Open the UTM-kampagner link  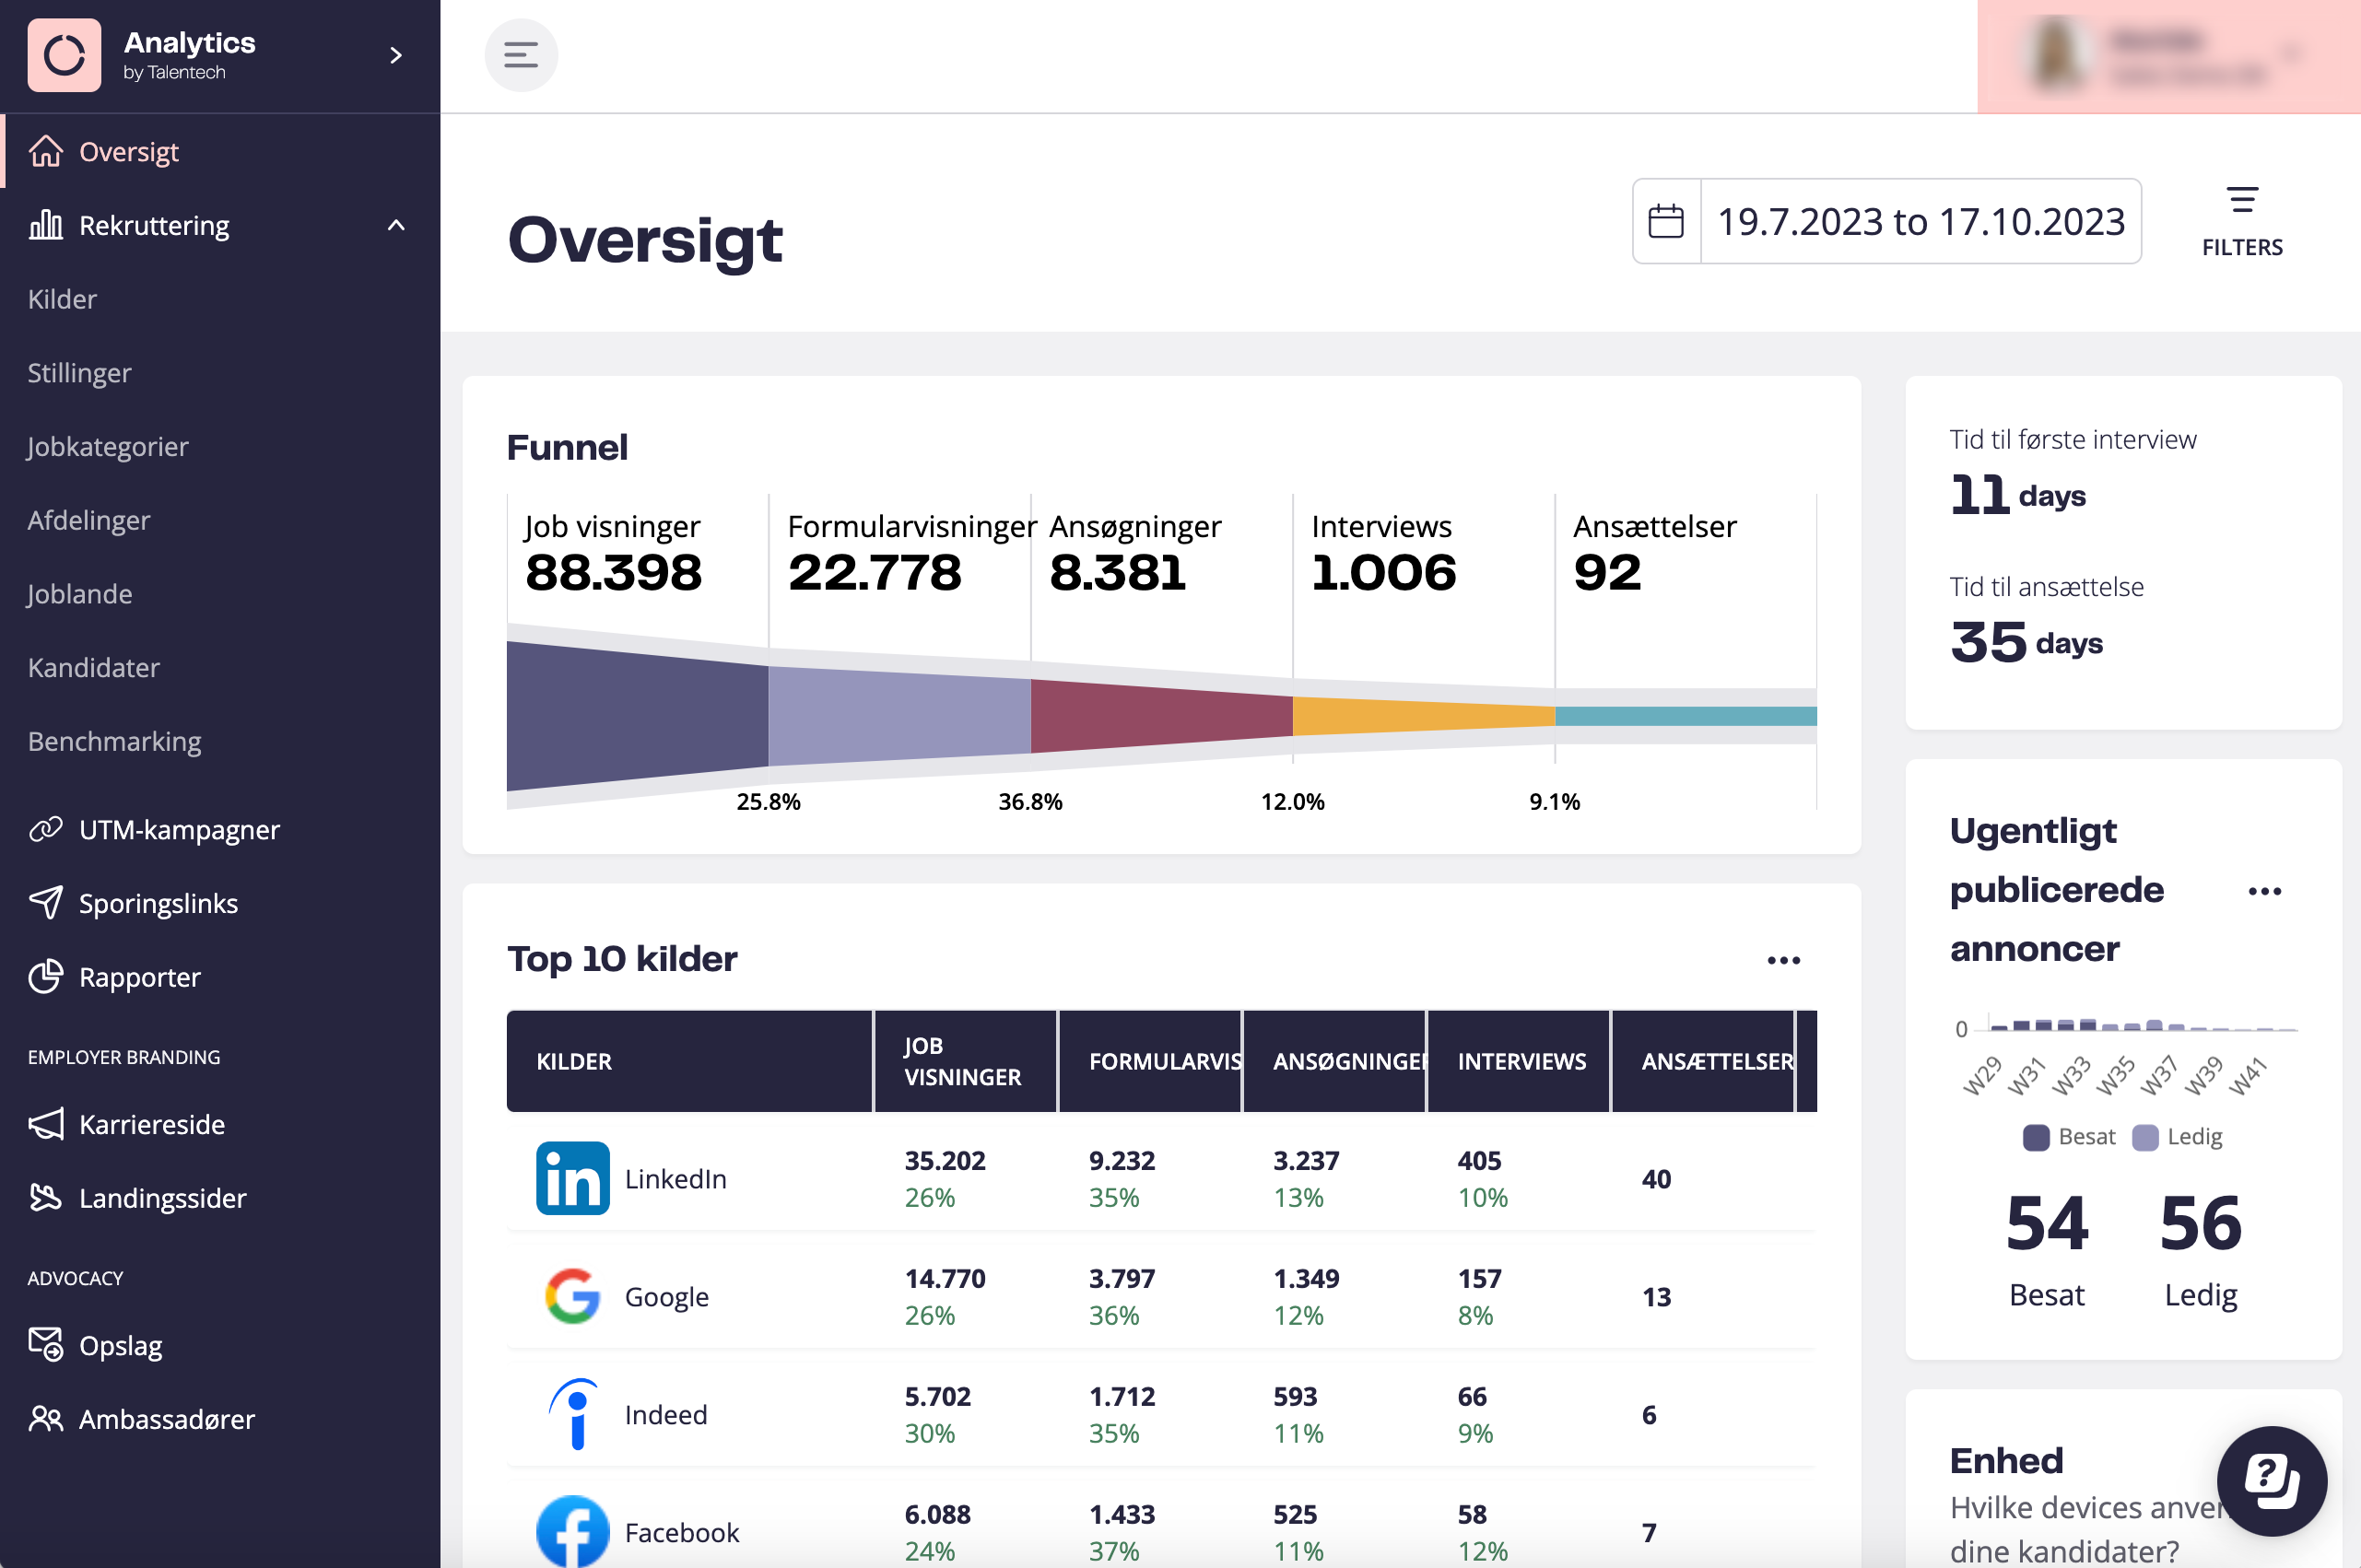179,829
